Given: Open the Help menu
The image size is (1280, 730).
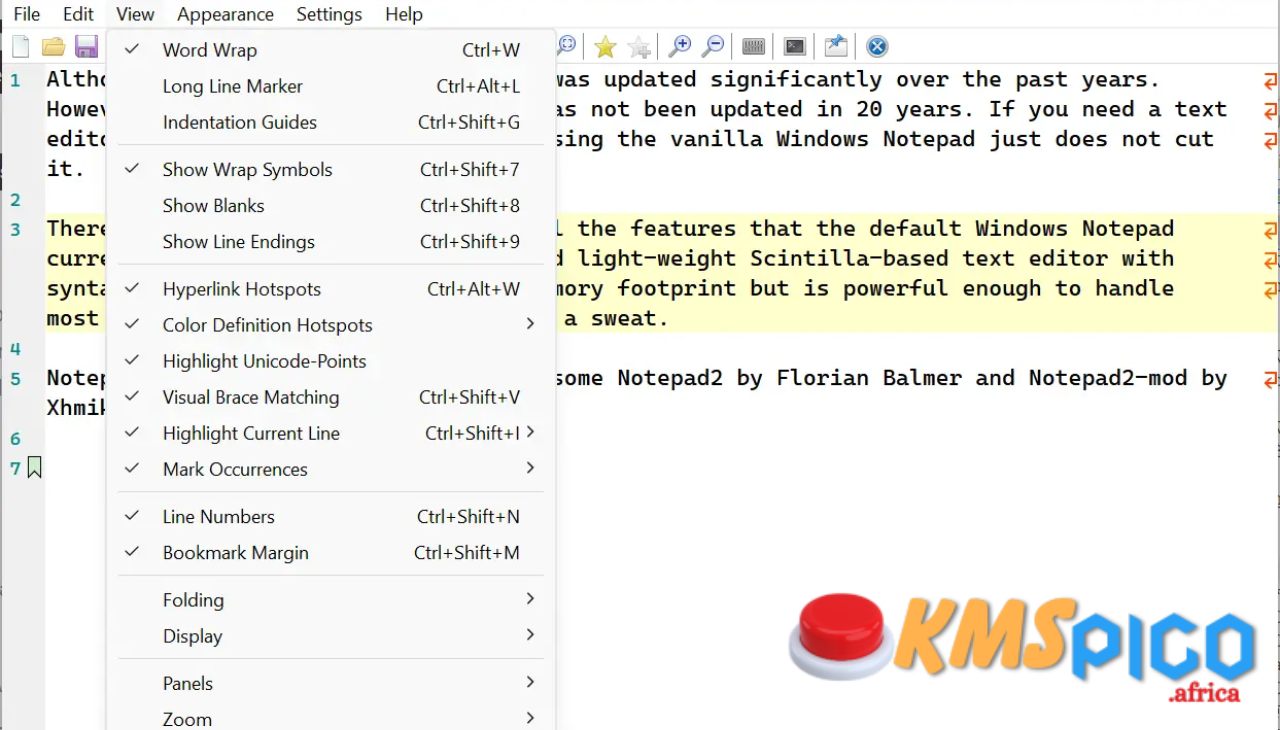Looking at the screenshot, I should pyautogui.click(x=404, y=14).
